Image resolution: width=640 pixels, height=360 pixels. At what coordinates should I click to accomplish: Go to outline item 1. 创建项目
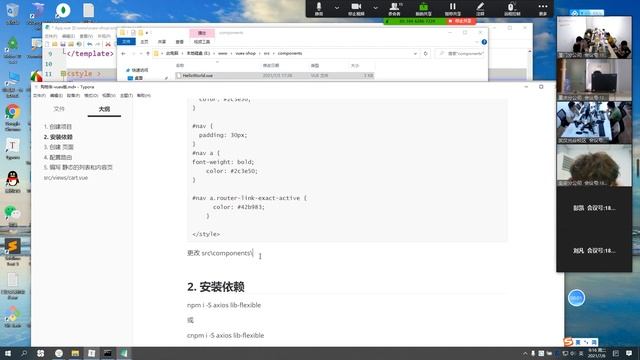(58, 127)
